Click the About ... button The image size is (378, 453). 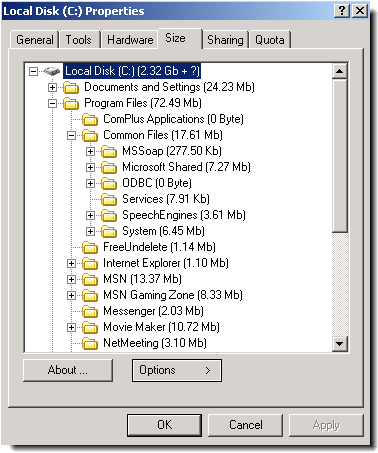pos(68,370)
